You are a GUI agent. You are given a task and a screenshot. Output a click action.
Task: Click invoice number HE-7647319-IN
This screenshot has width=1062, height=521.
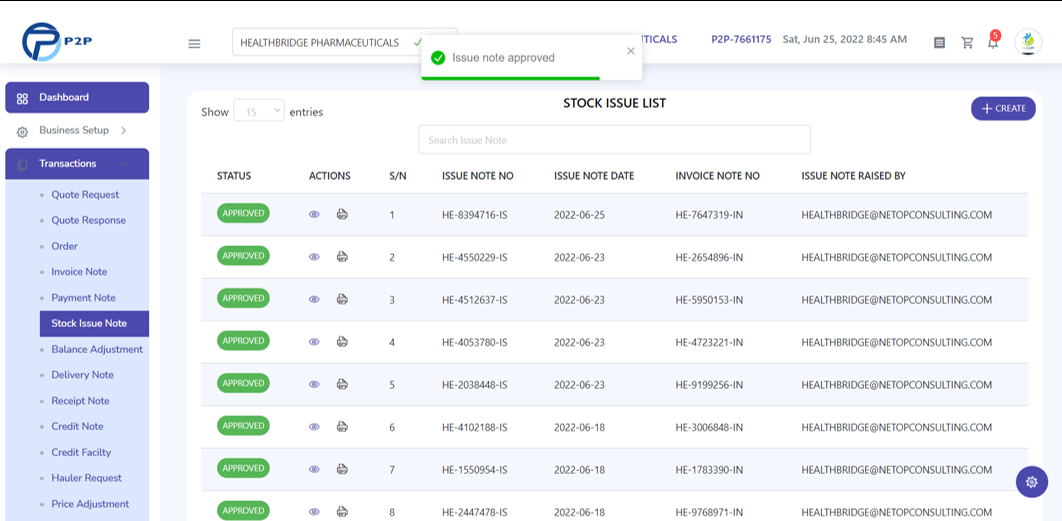coord(709,215)
